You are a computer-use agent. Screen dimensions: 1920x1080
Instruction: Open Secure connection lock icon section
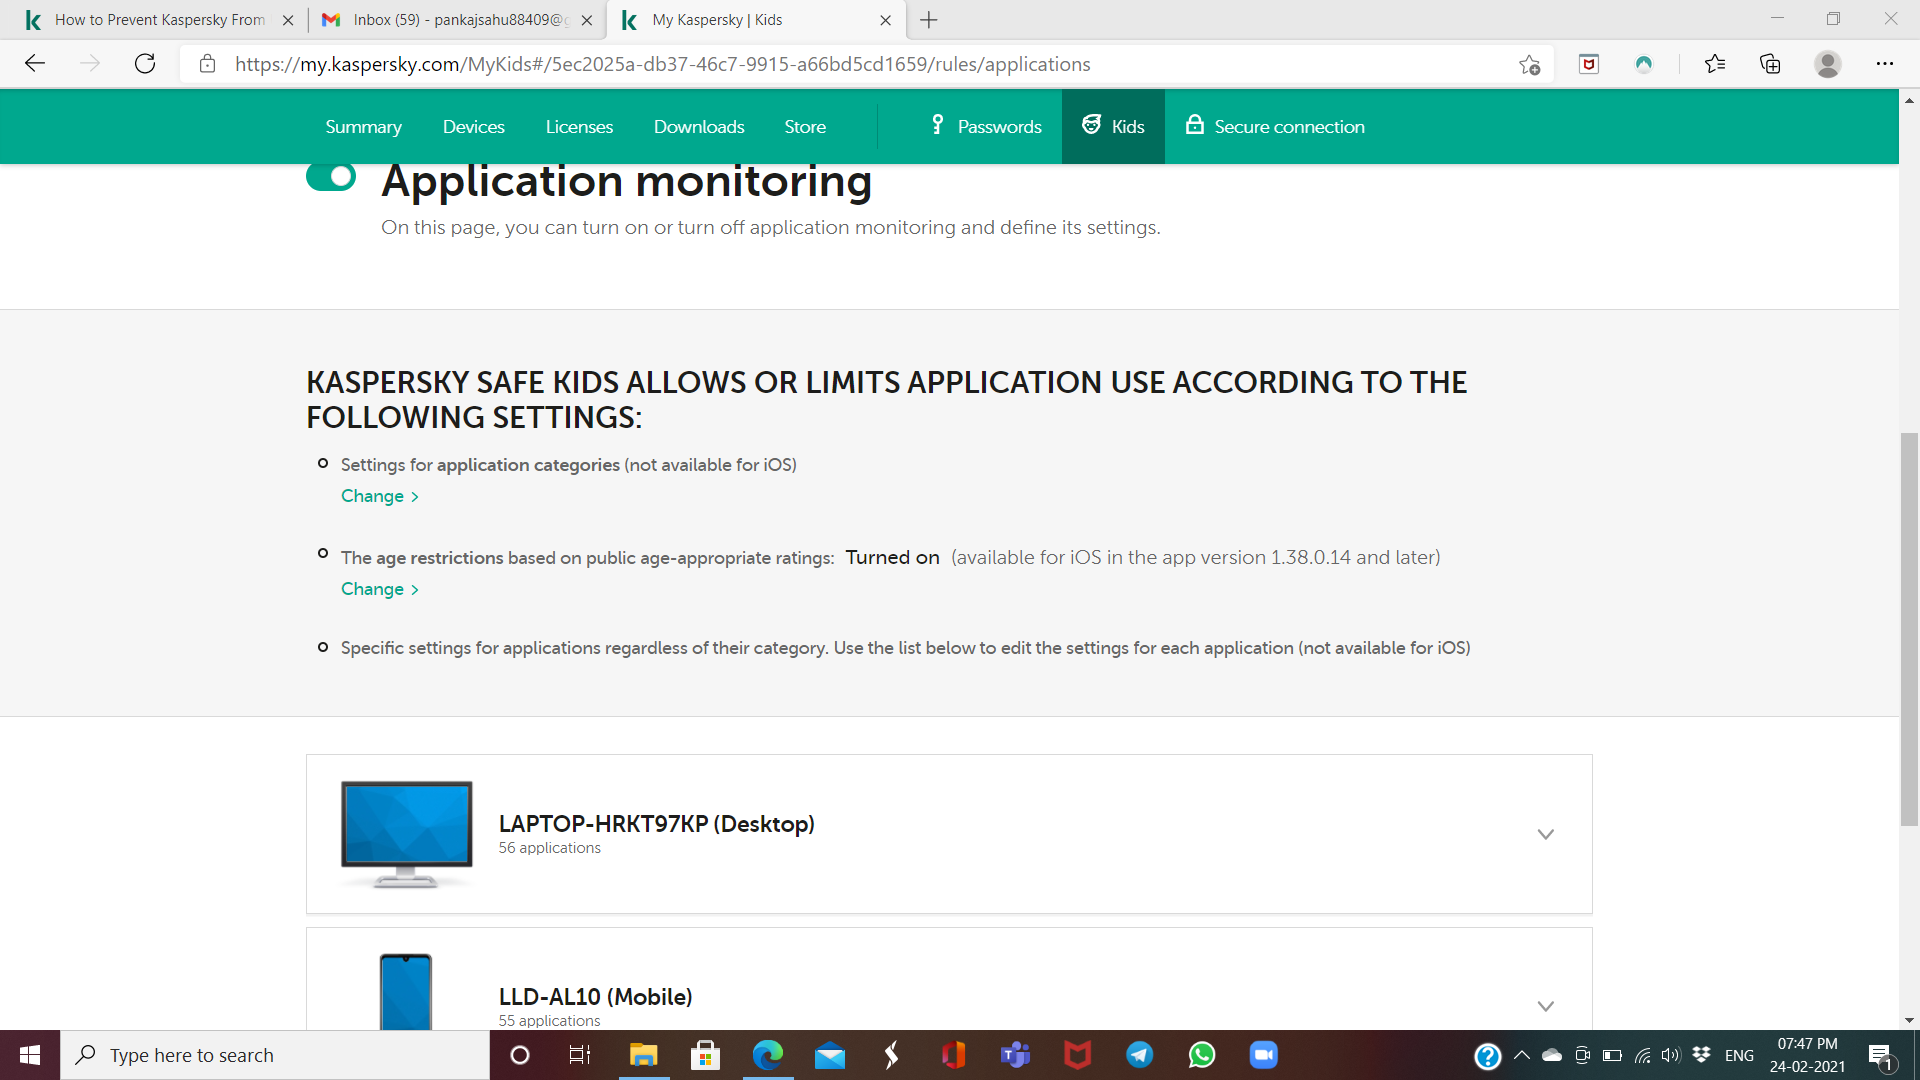coord(1275,127)
